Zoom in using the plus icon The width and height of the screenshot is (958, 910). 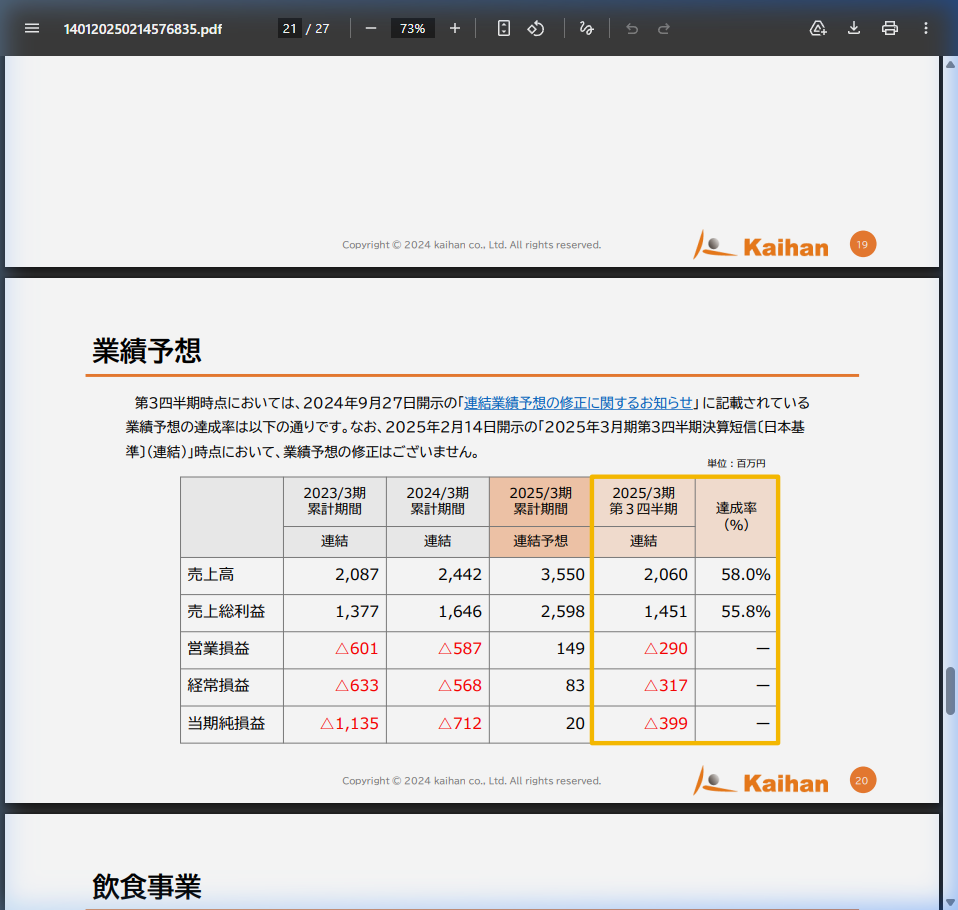[x=455, y=28]
